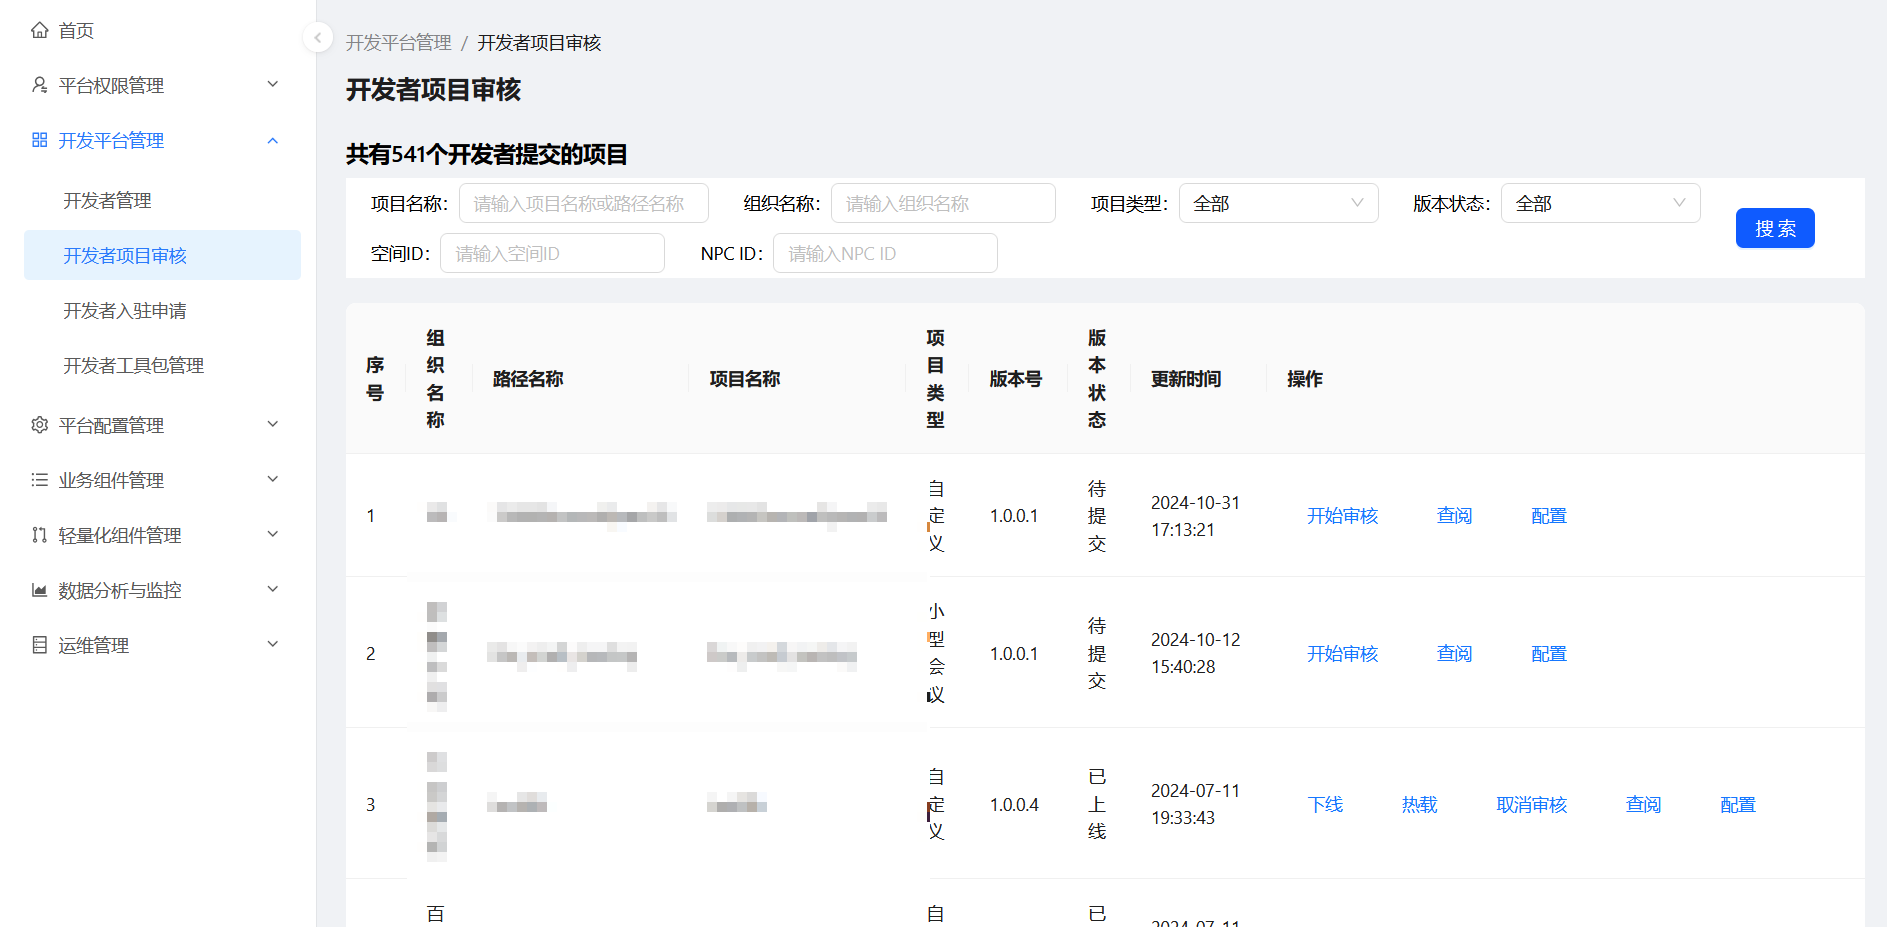Focus the 项目名称 input field
This screenshot has height=927, width=1887.
tap(583, 203)
